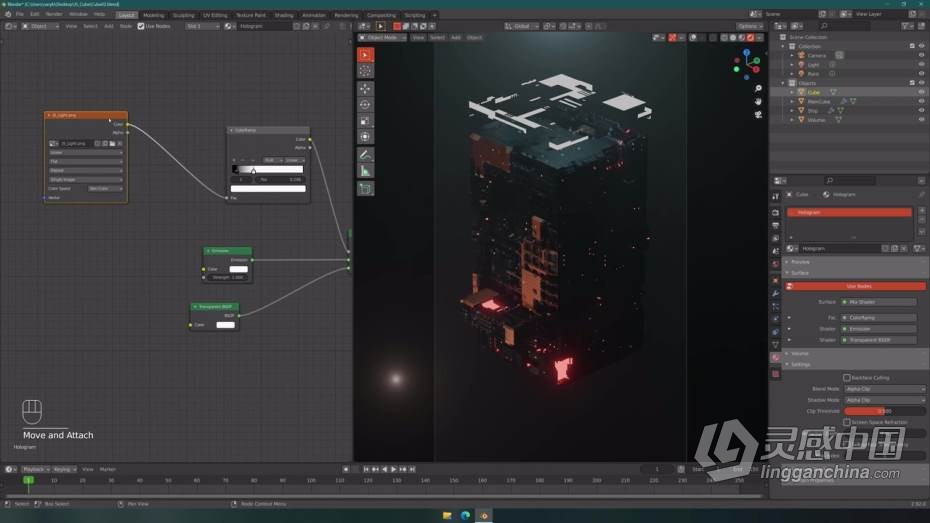This screenshot has height=523, width=930.
Task: Open the Object Data properties tab icon
Action: point(775,345)
